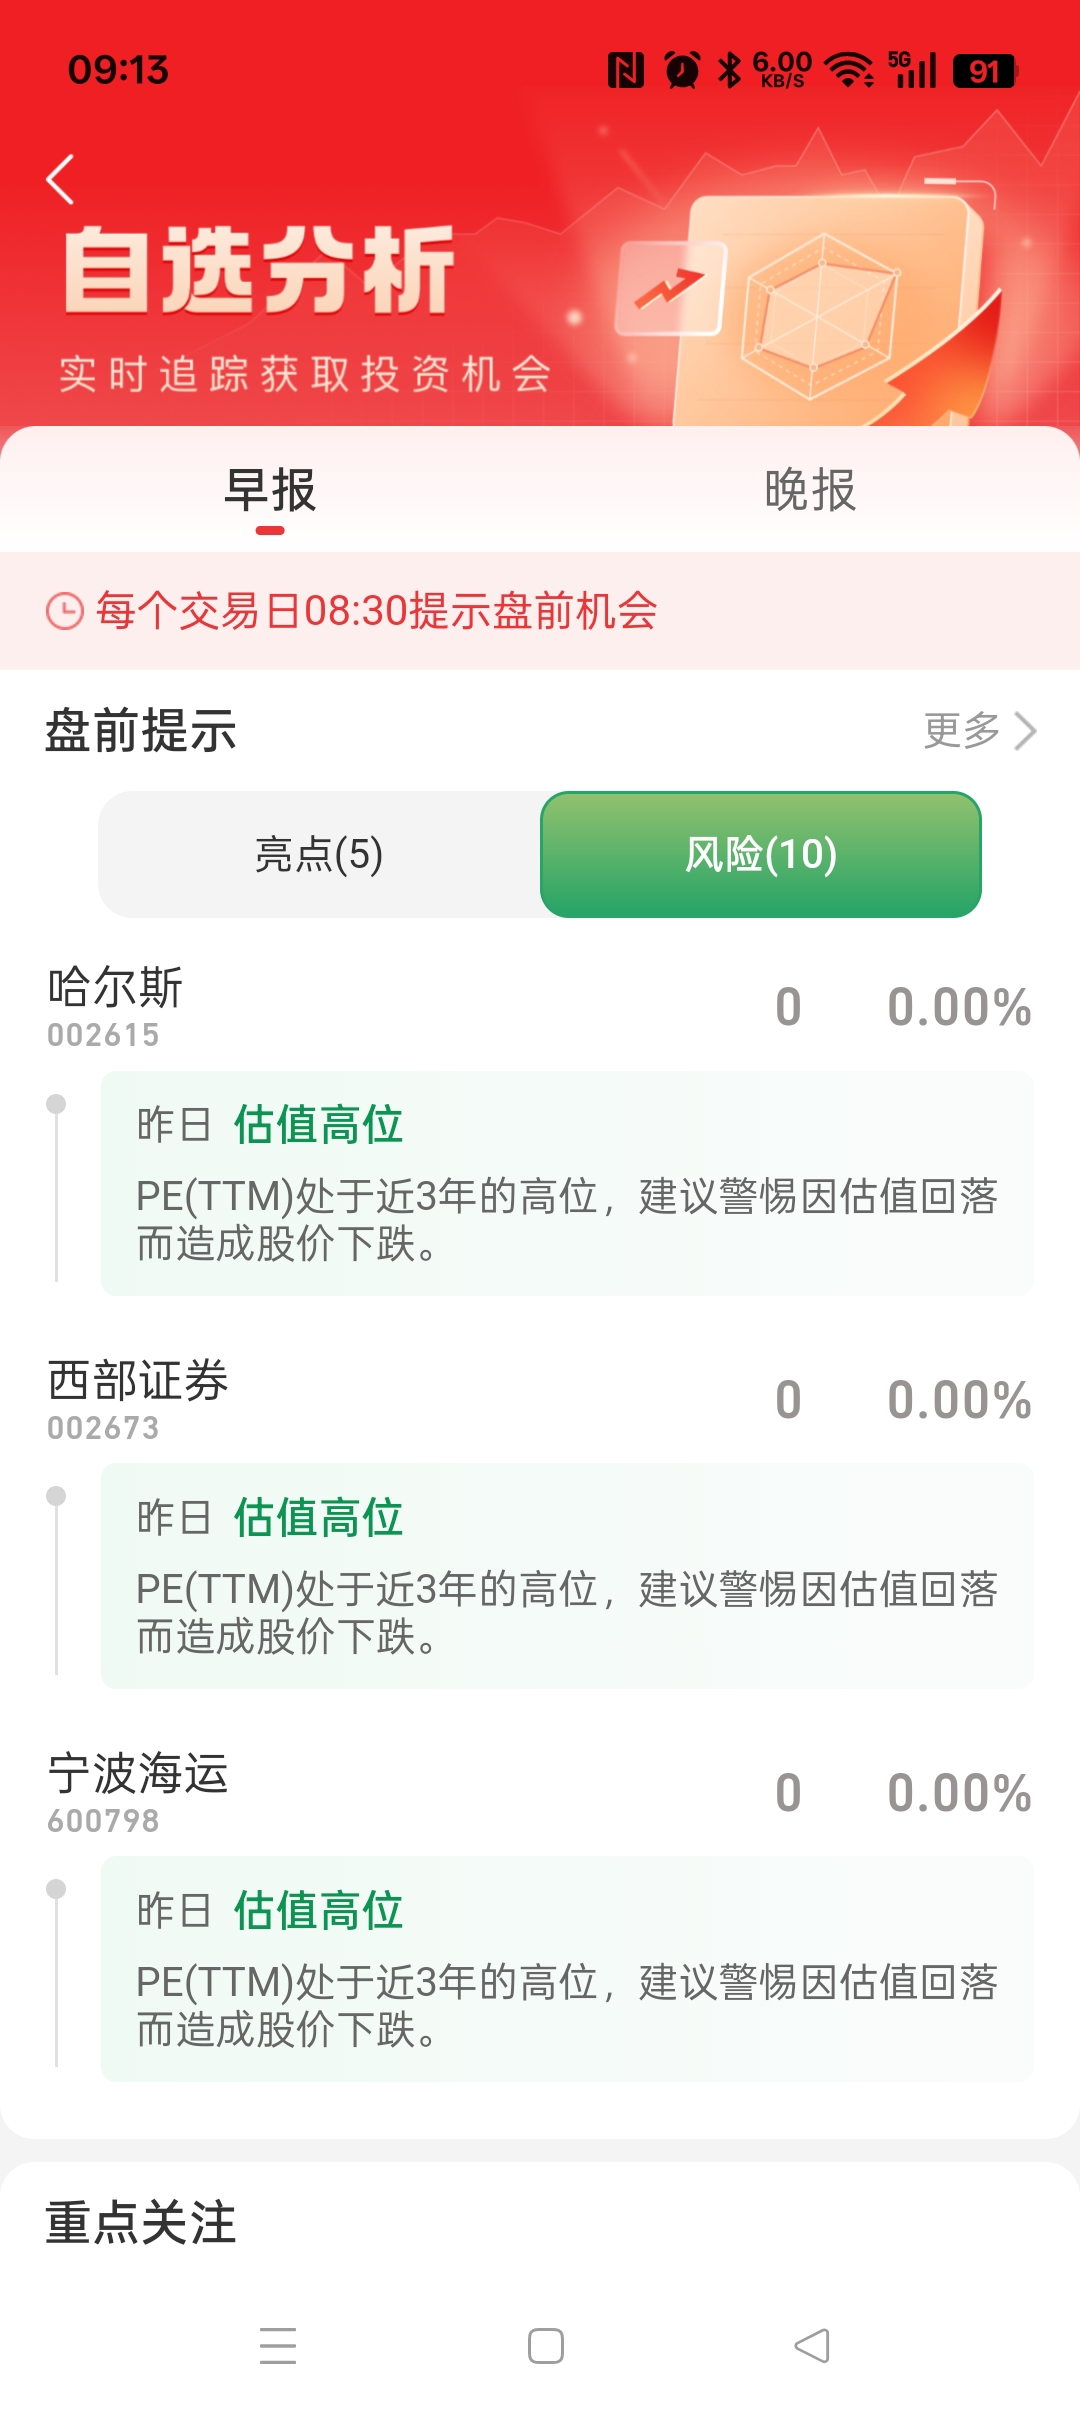Tap the clock icon in reminder banner
The height and width of the screenshot is (2412, 1080).
[65, 611]
